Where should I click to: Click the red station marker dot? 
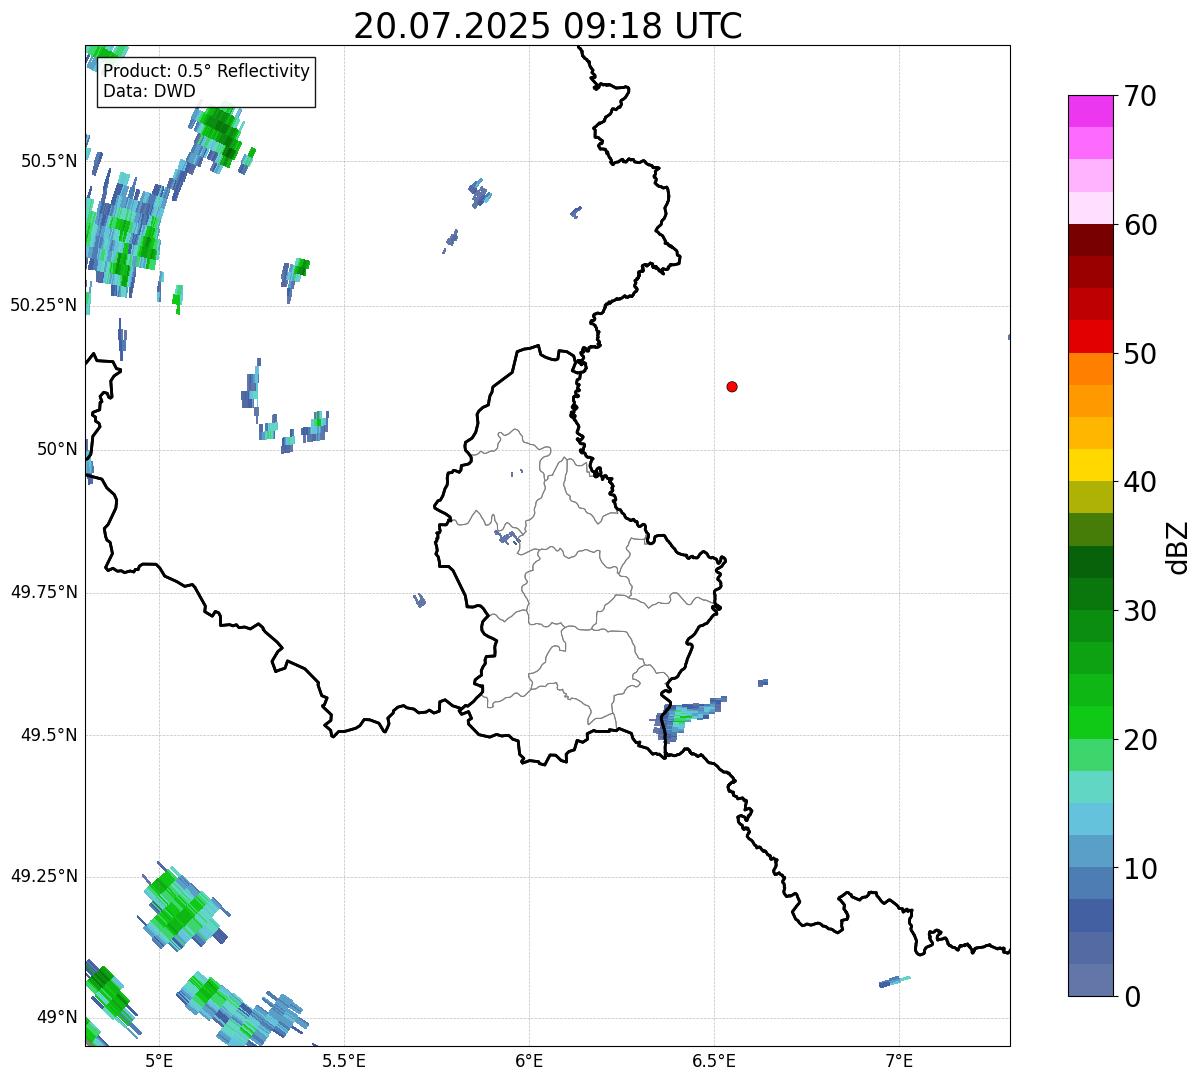(732, 387)
